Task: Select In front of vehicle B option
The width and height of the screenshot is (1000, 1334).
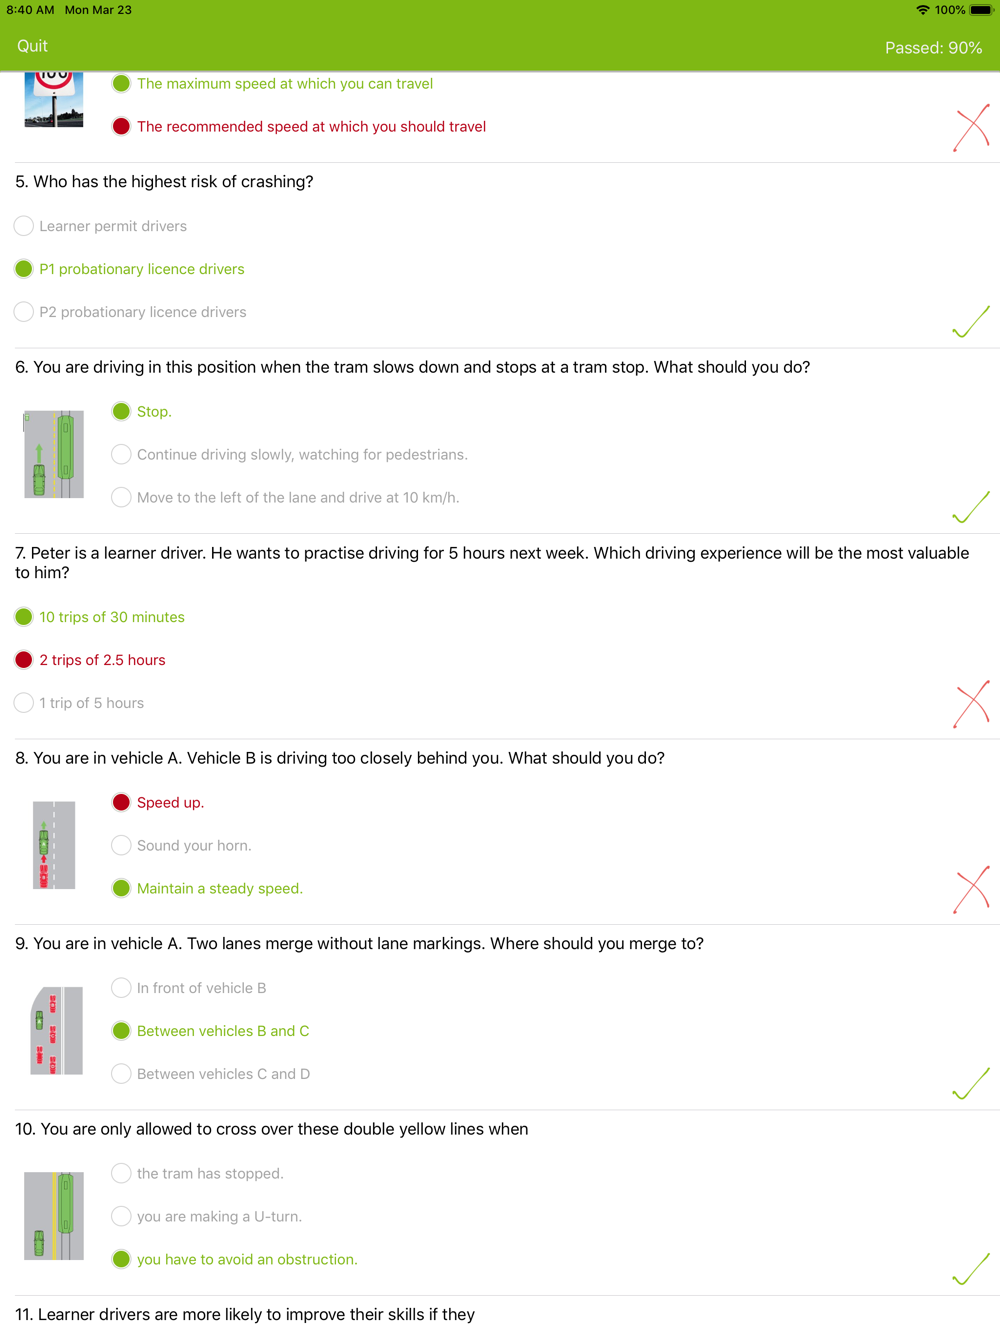Action: pos(122,988)
